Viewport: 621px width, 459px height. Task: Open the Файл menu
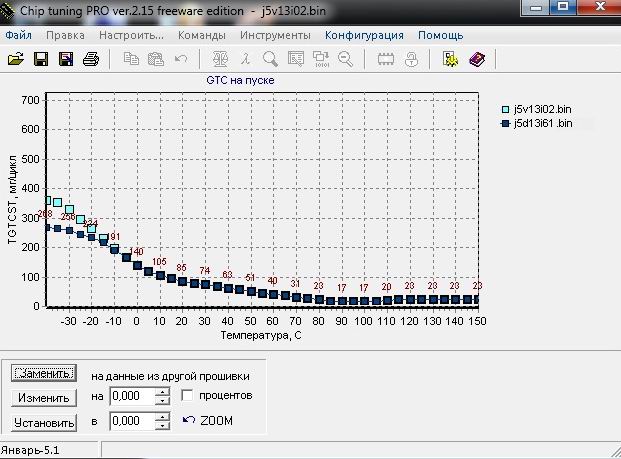point(19,35)
